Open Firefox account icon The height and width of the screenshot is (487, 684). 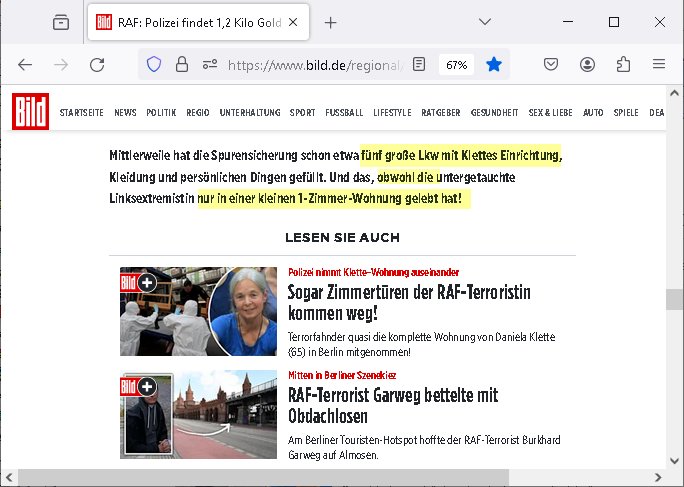point(588,65)
